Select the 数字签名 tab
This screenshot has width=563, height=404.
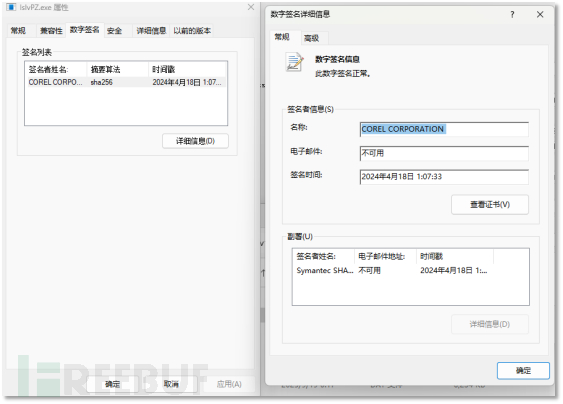85,30
